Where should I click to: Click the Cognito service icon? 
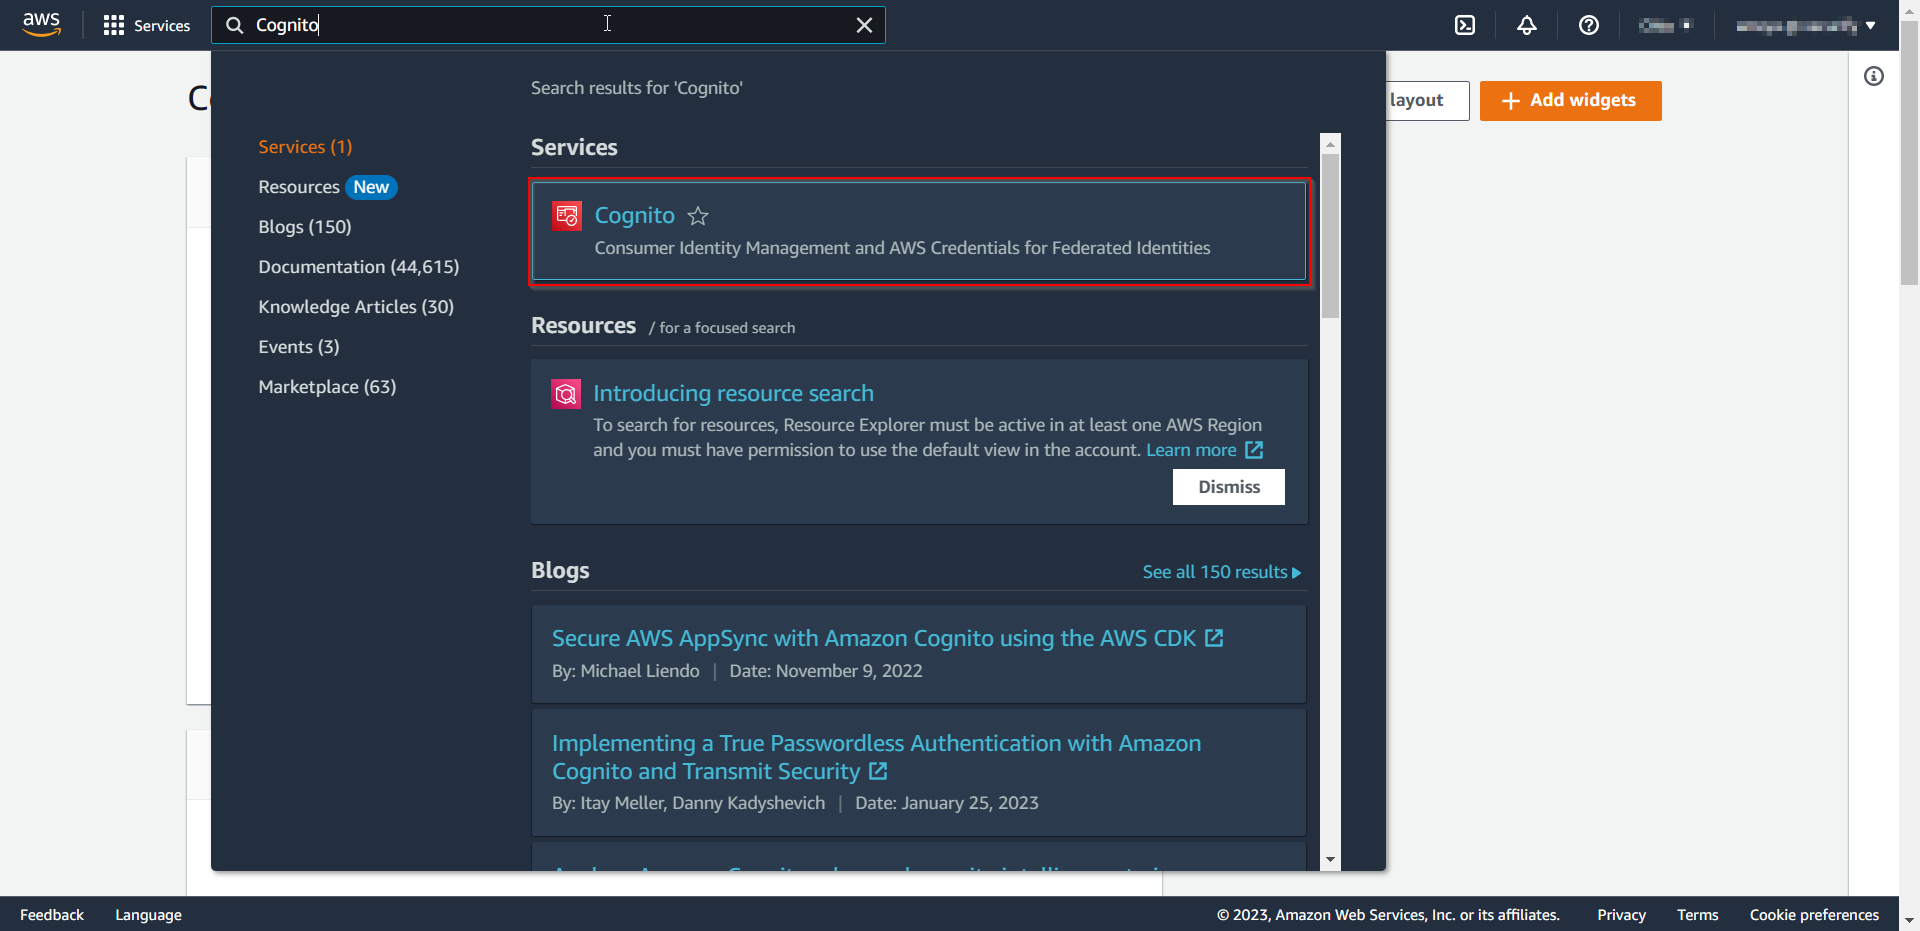tap(567, 216)
